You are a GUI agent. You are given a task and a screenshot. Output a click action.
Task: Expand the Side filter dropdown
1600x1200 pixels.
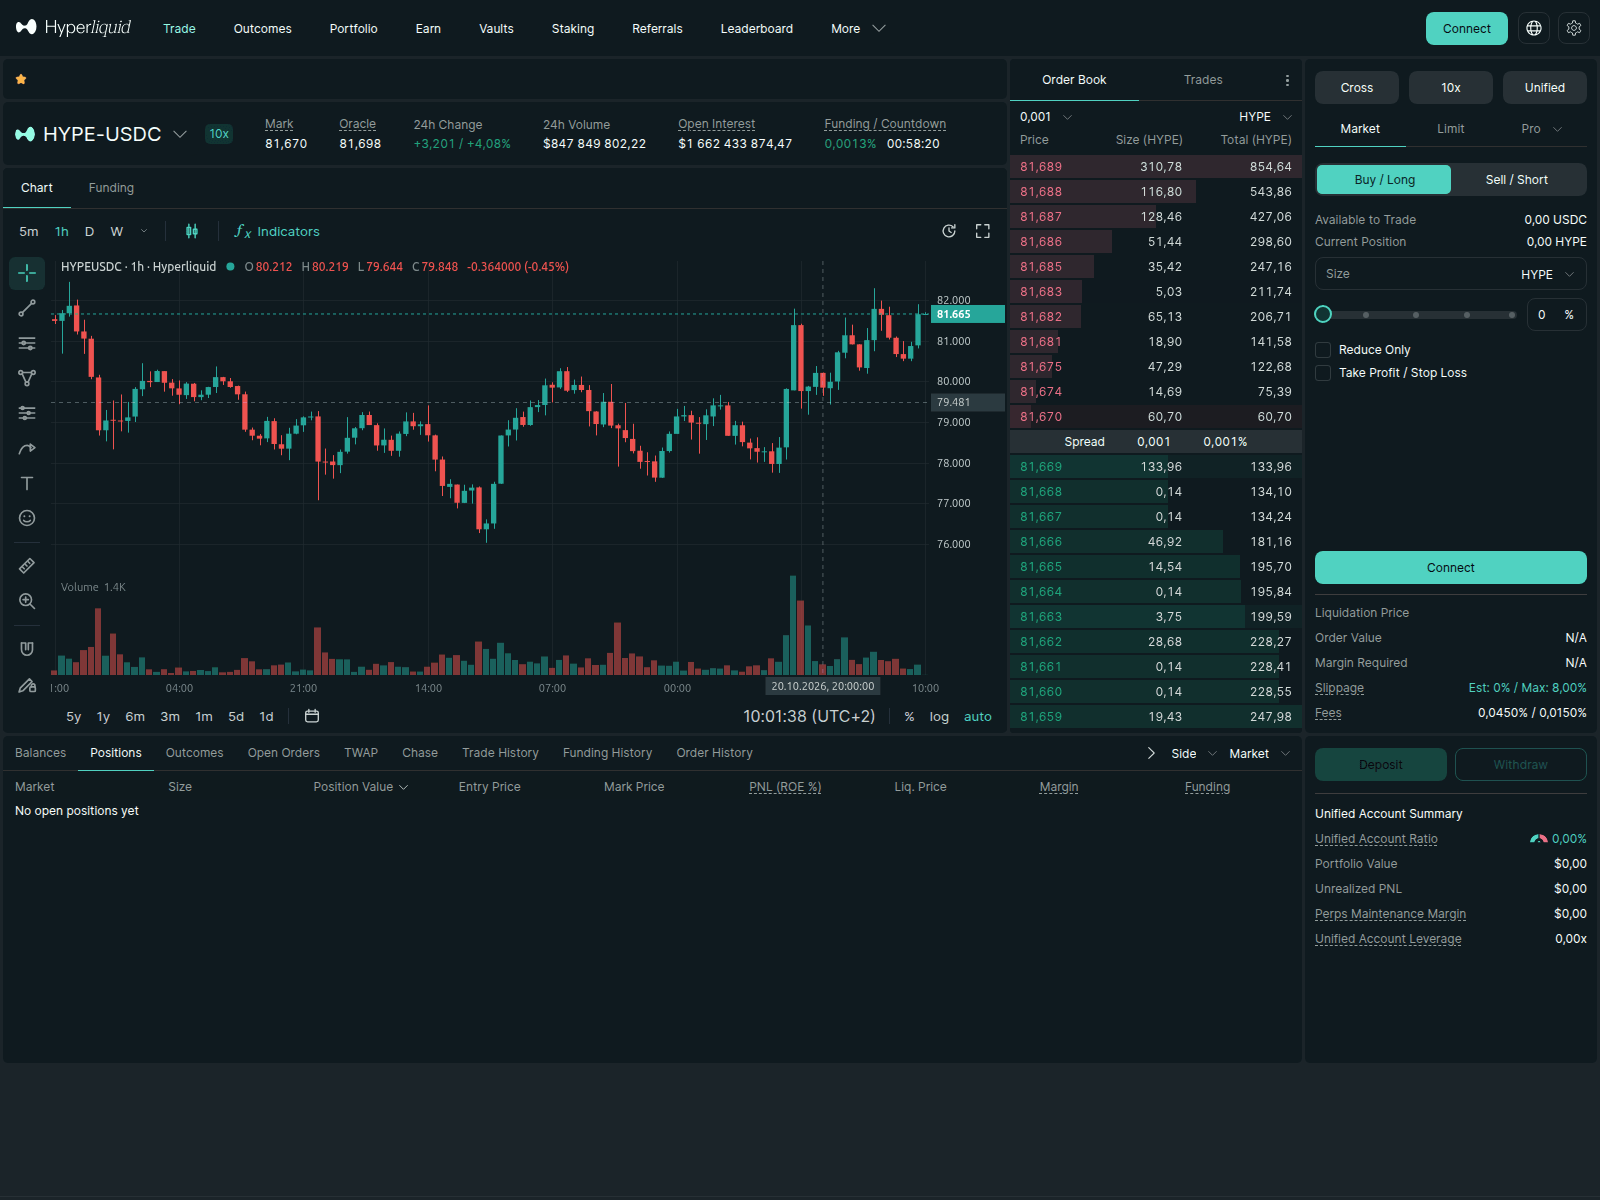click(1194, 754)
